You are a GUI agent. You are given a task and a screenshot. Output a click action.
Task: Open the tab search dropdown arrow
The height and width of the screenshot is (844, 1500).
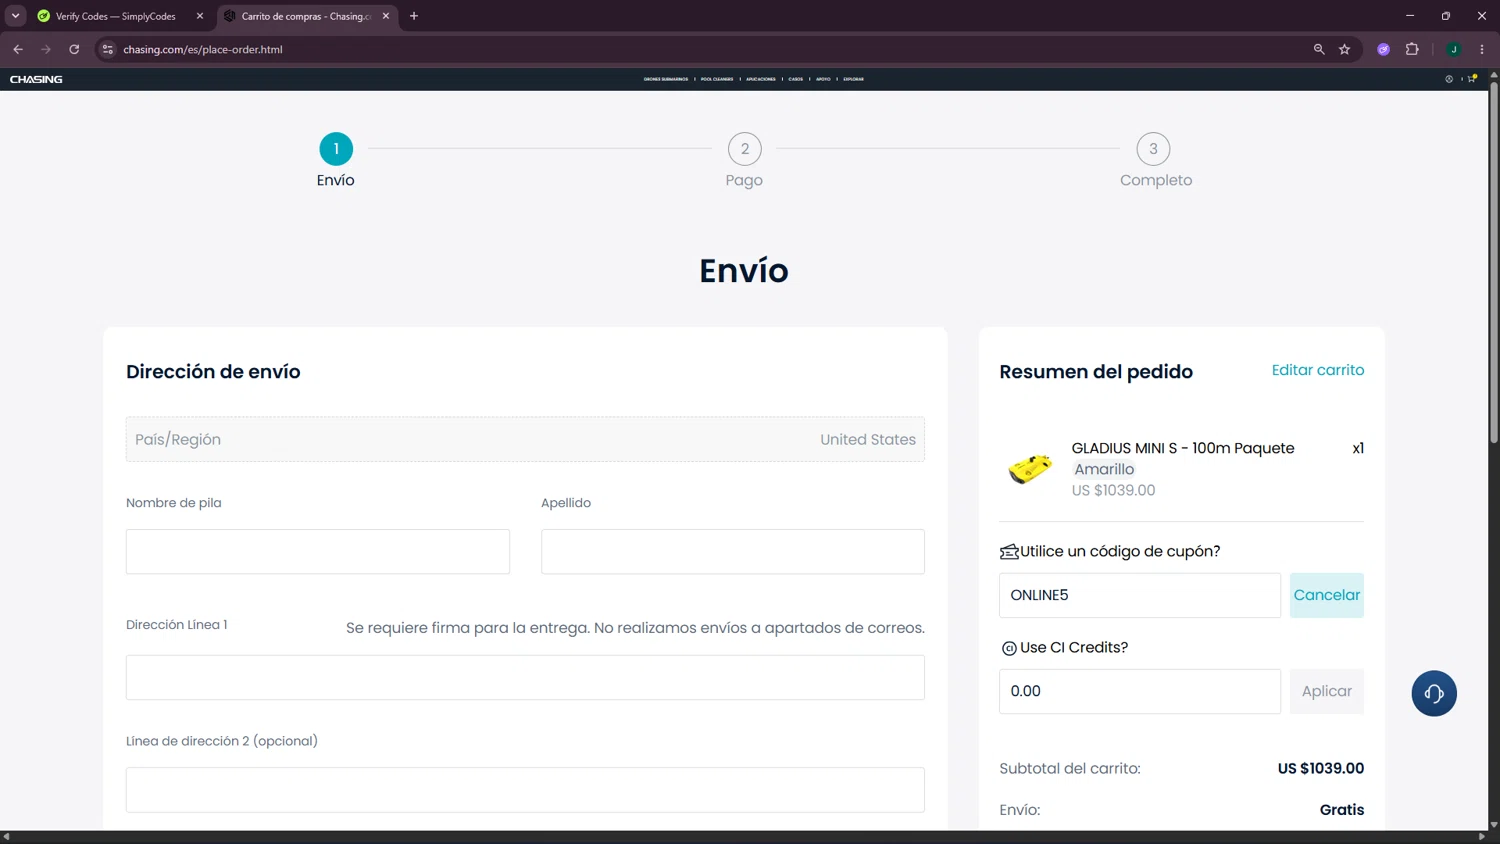pyautogui.click(x=16, y=16)
